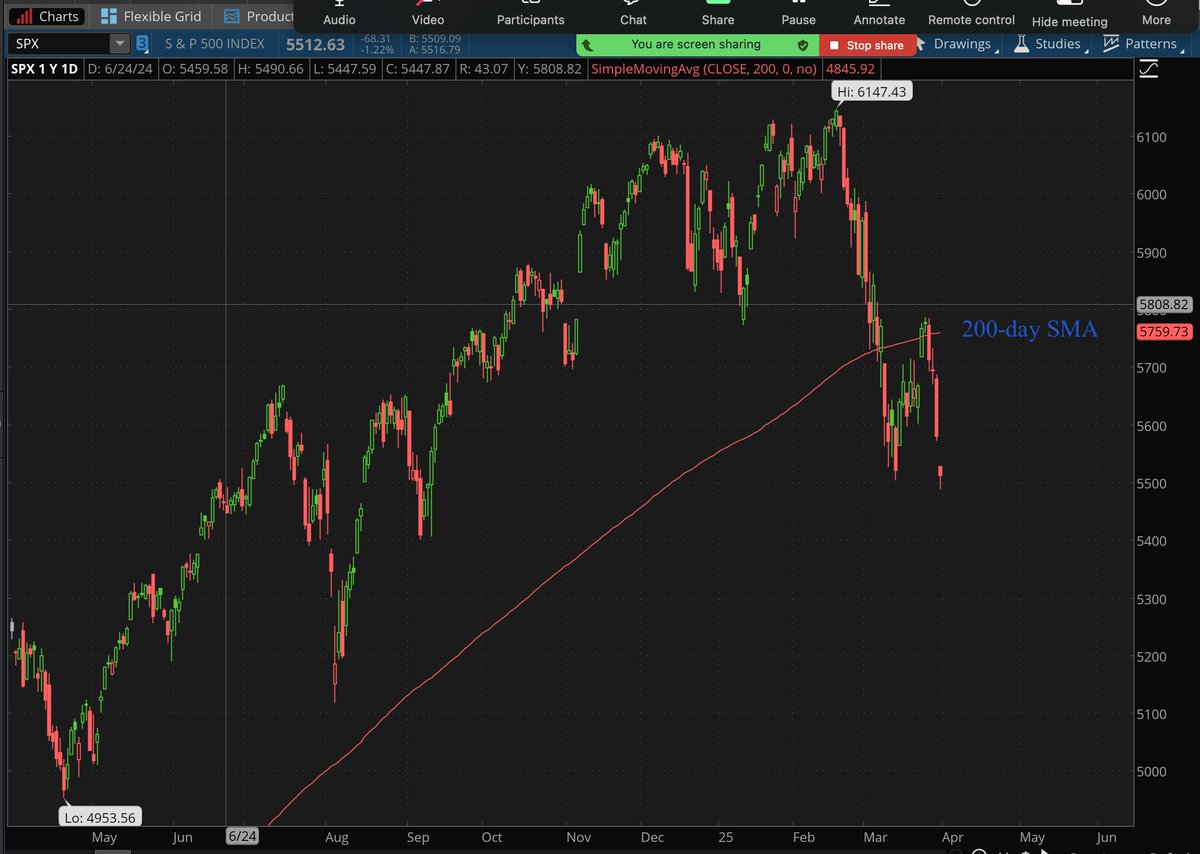Image resolution: width=1200 pixels, height=854 pixels.
Task: Open the Zoom More menu
Action: click(x=1156, y=14)
